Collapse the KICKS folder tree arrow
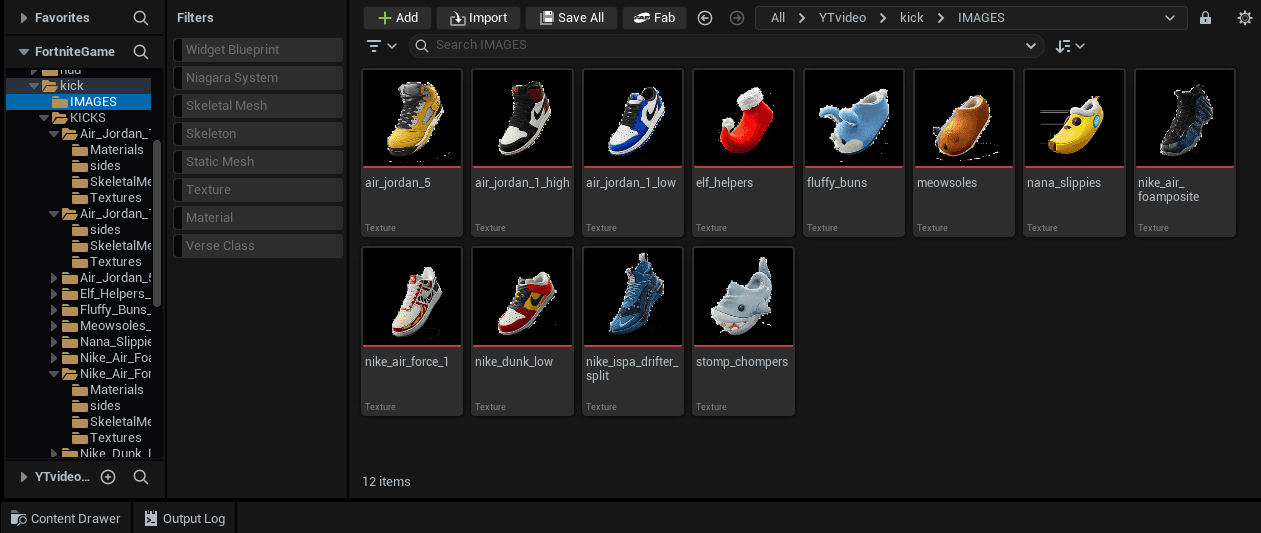 (x=45, y=118)
